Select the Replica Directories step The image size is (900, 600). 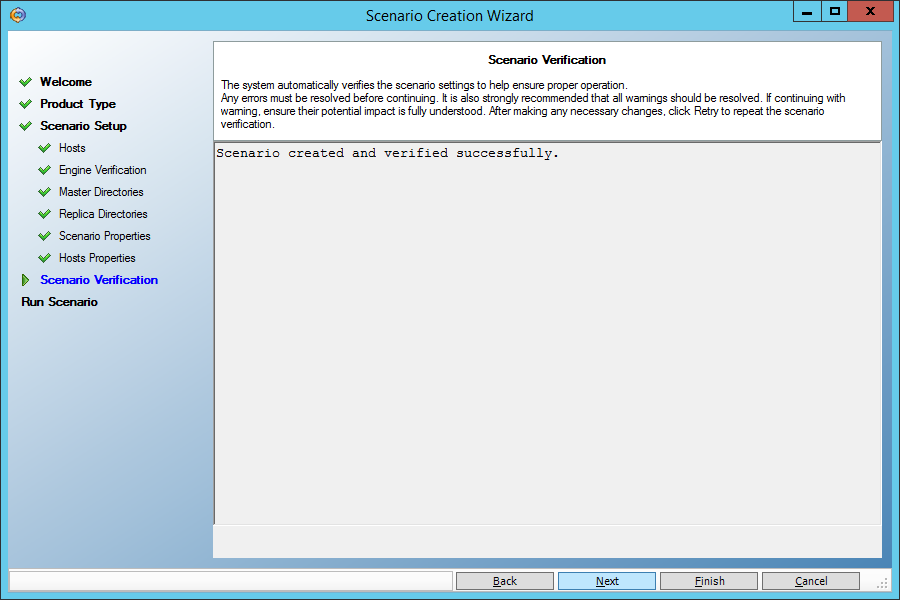pos(103,214)
